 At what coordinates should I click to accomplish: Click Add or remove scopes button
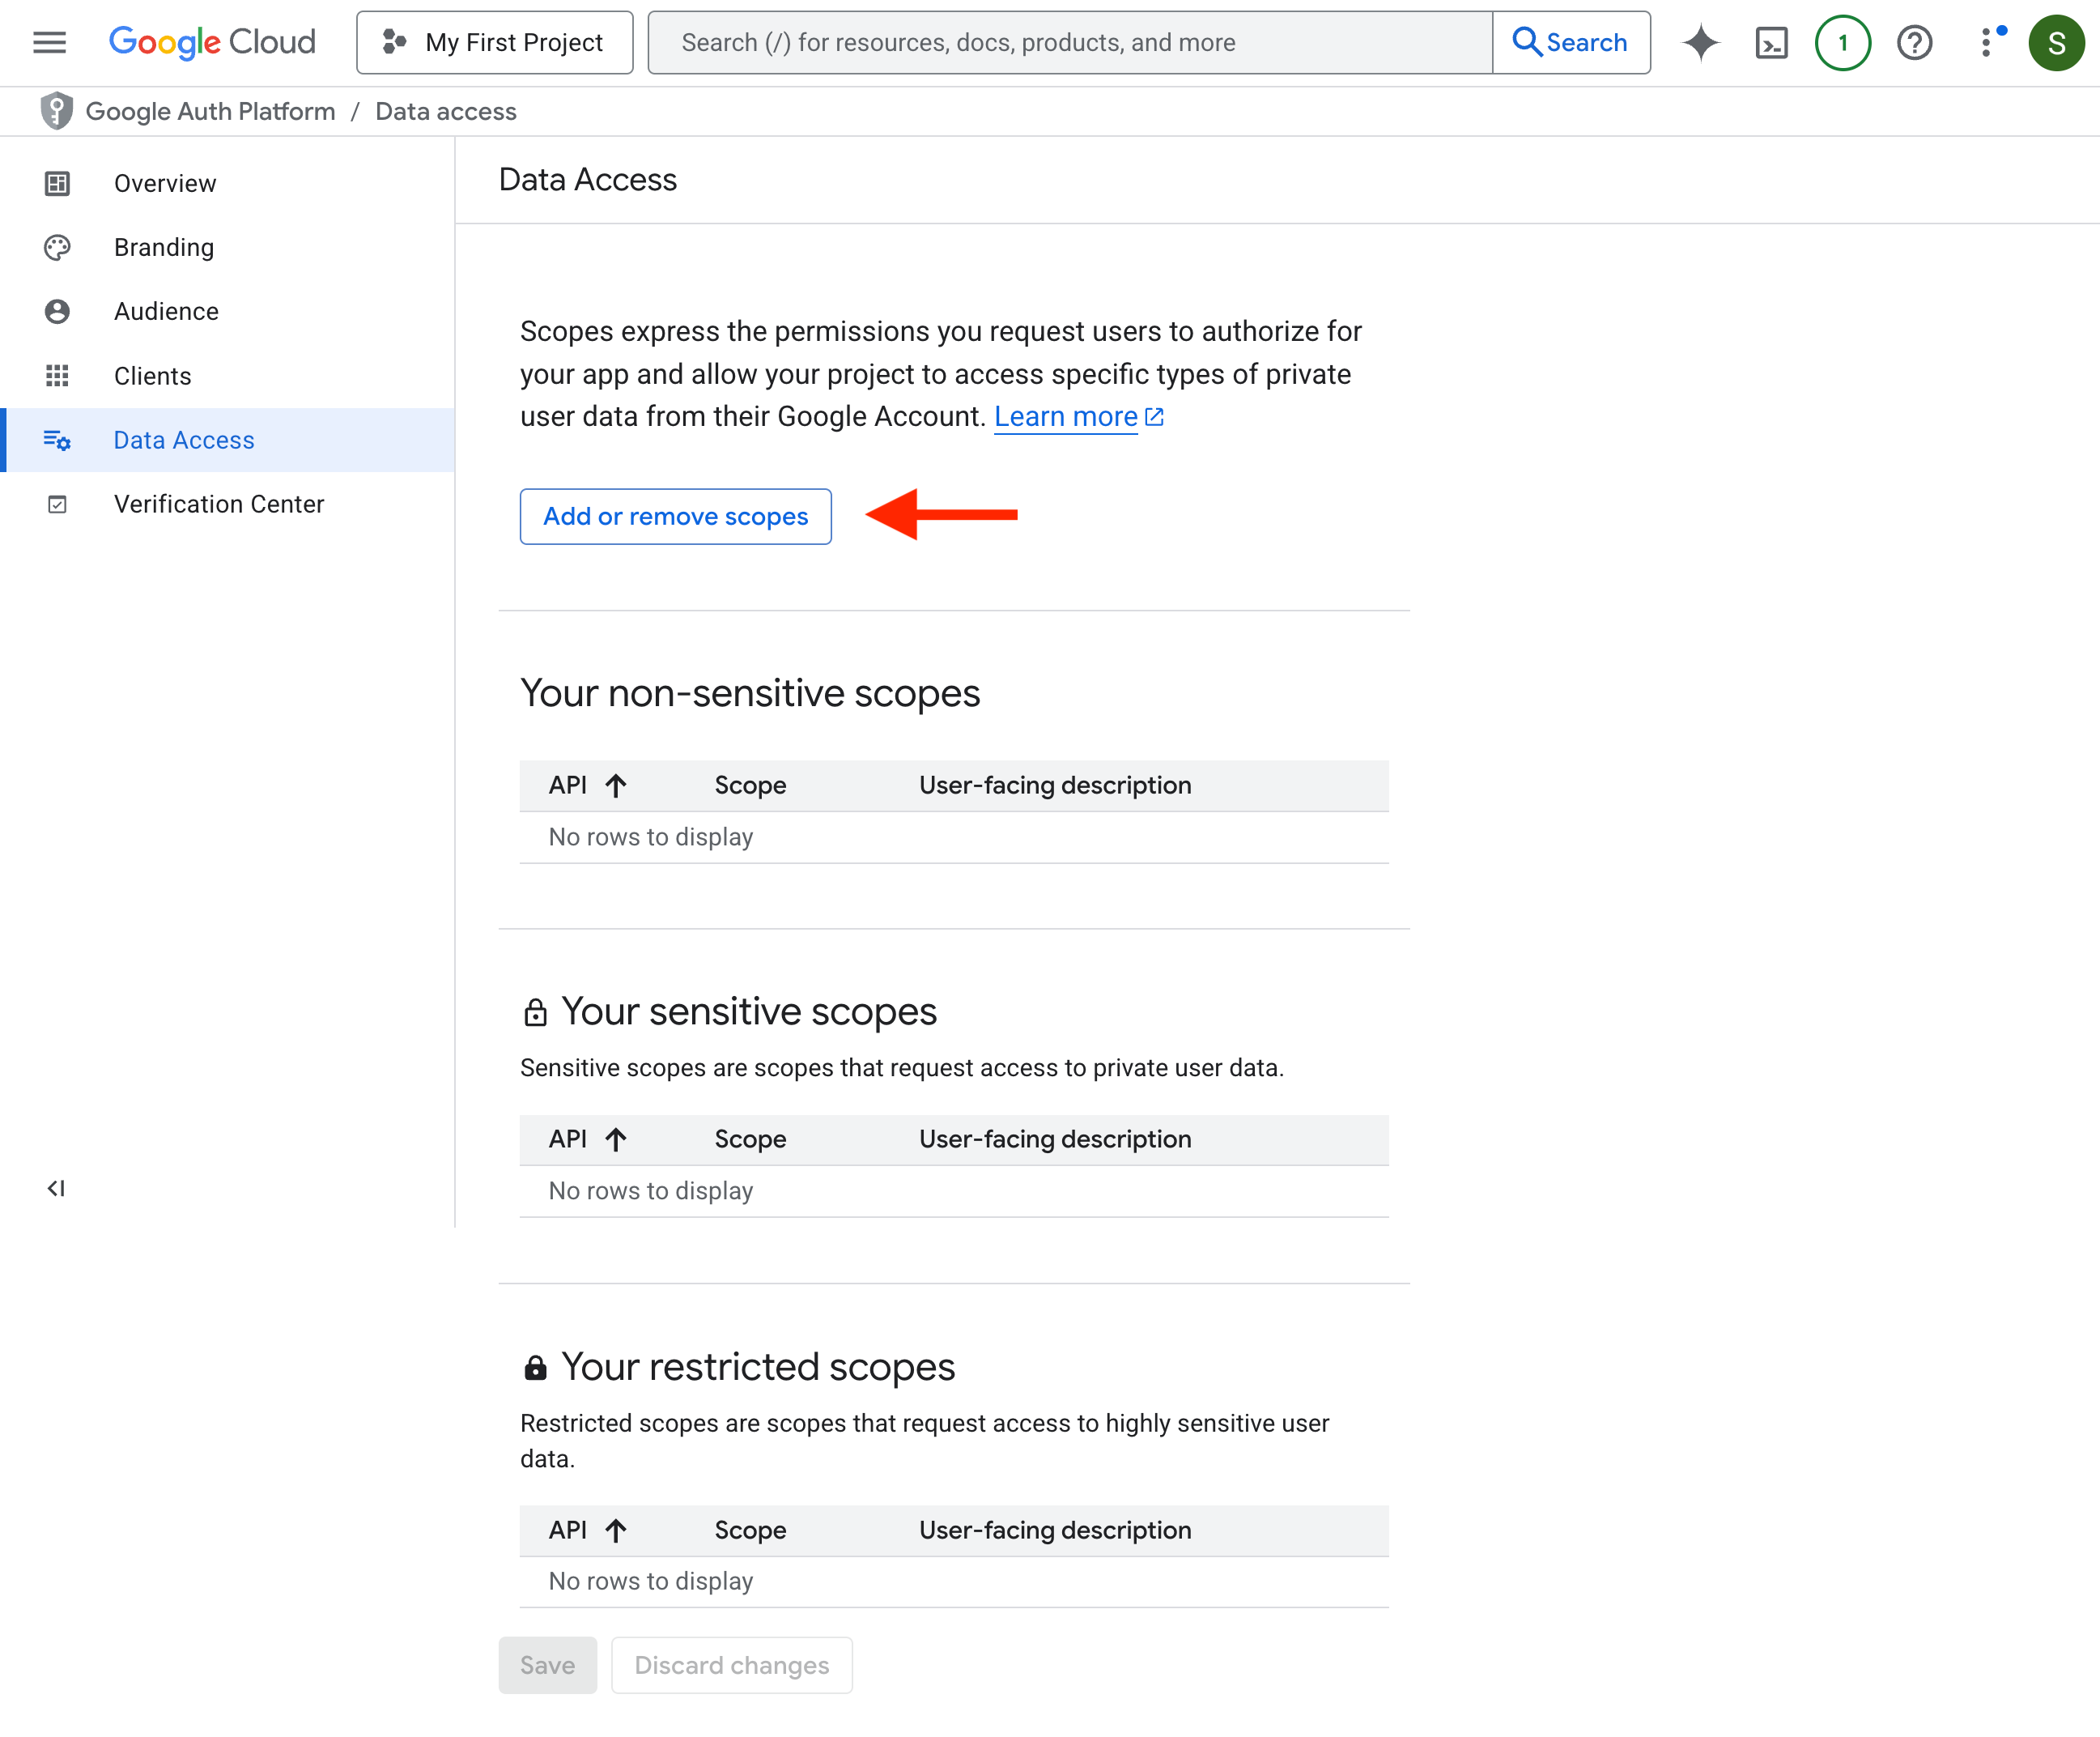[675, 516]
